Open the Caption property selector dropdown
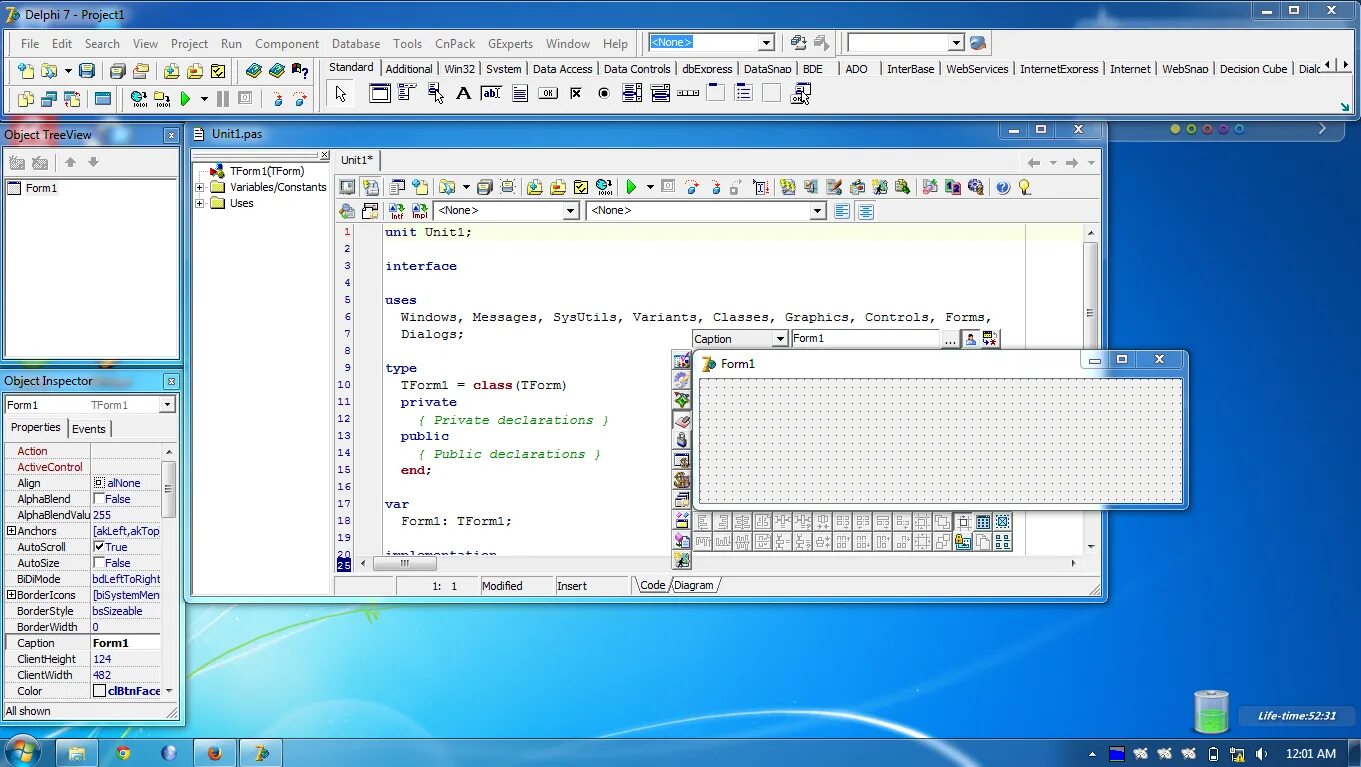 [x=778, y=339]
